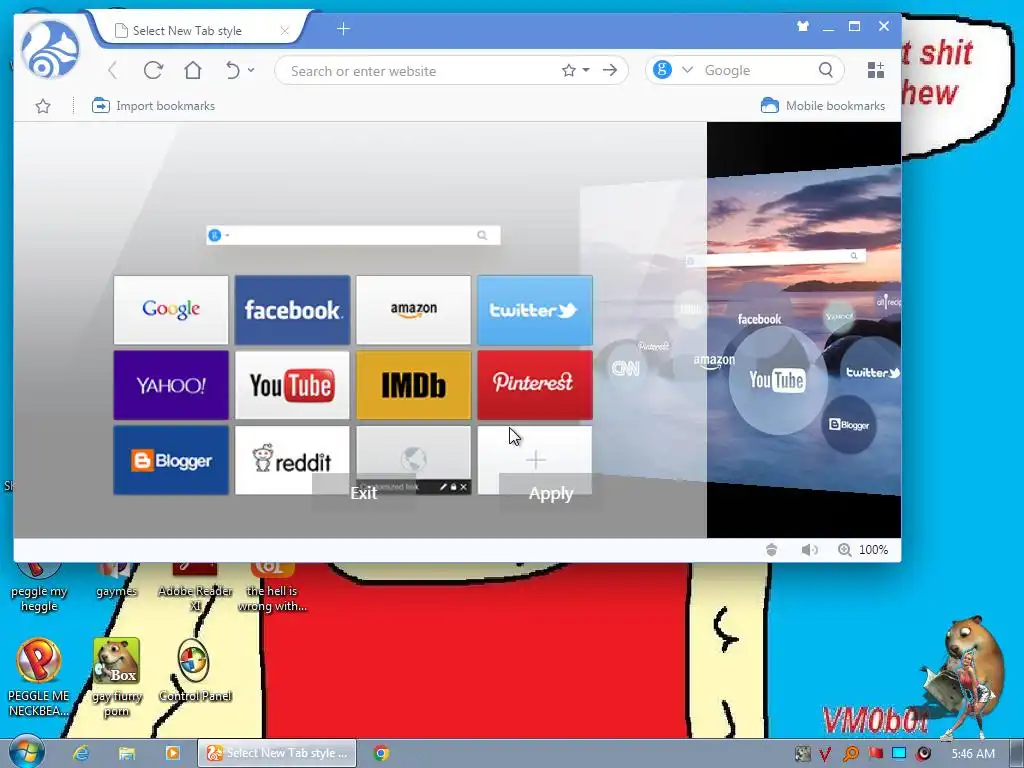Open the Control Panel desktop icon
This screenshot has height=768, width=1024.
(195, 671)
